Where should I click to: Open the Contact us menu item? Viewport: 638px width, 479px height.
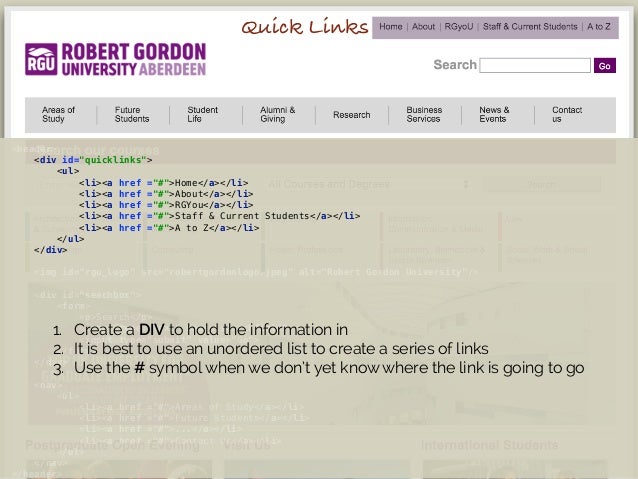(567, 114)
